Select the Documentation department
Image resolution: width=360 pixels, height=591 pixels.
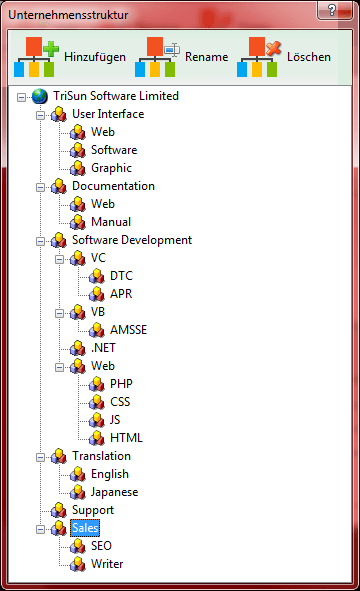[x=113, y=186]
